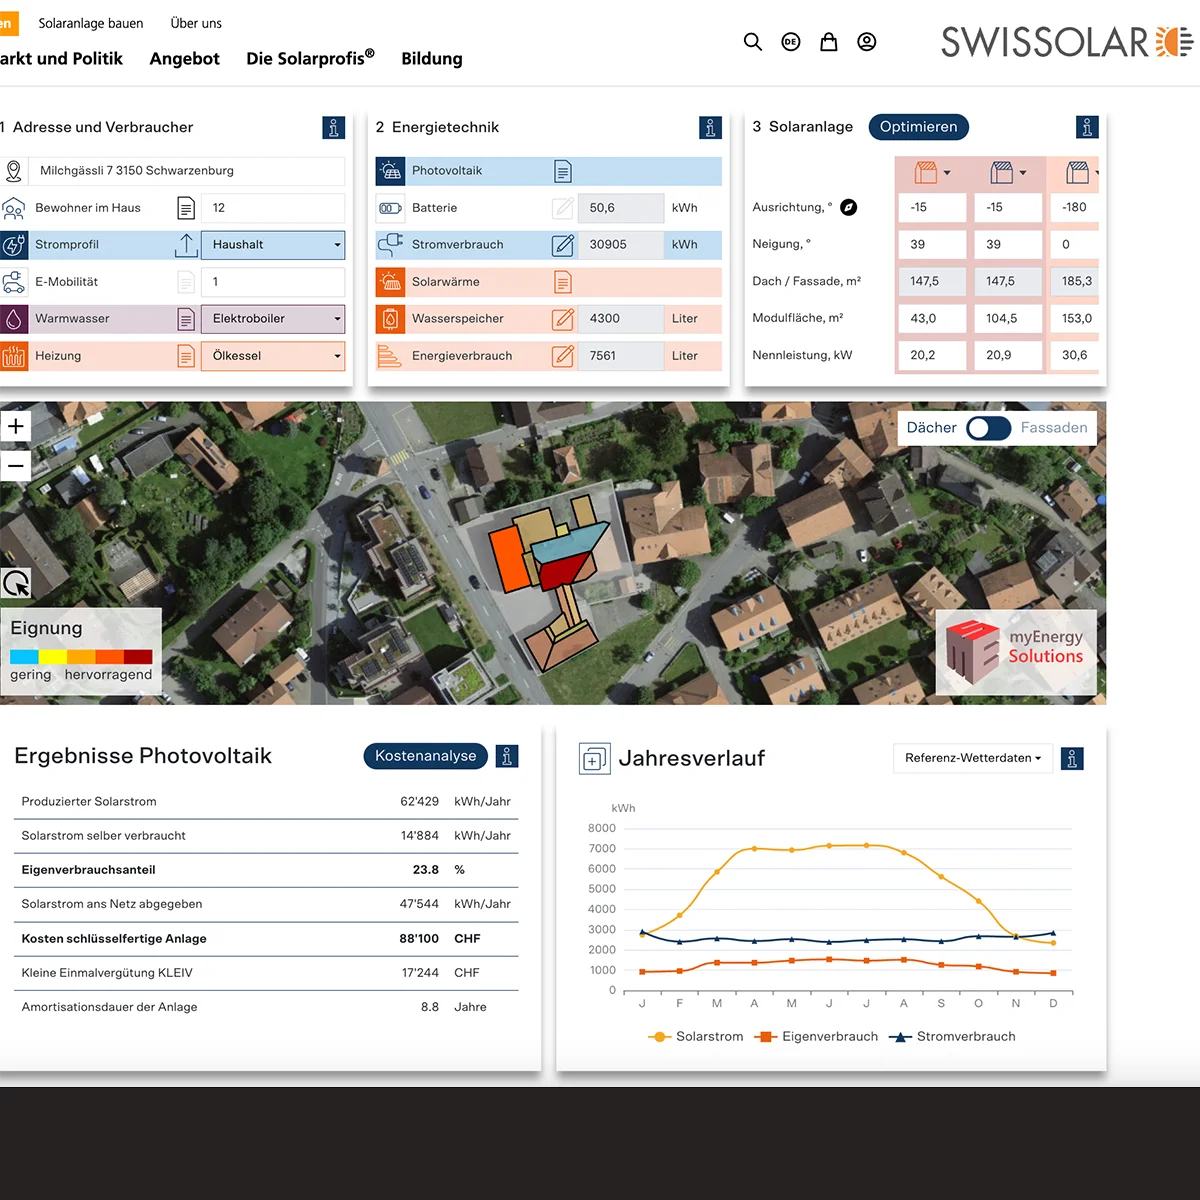This screenshot has height=1200, width=1200.
Task: Click the Stromprofil plug icon
Action: pyautogui.click(x=14, y=245)
